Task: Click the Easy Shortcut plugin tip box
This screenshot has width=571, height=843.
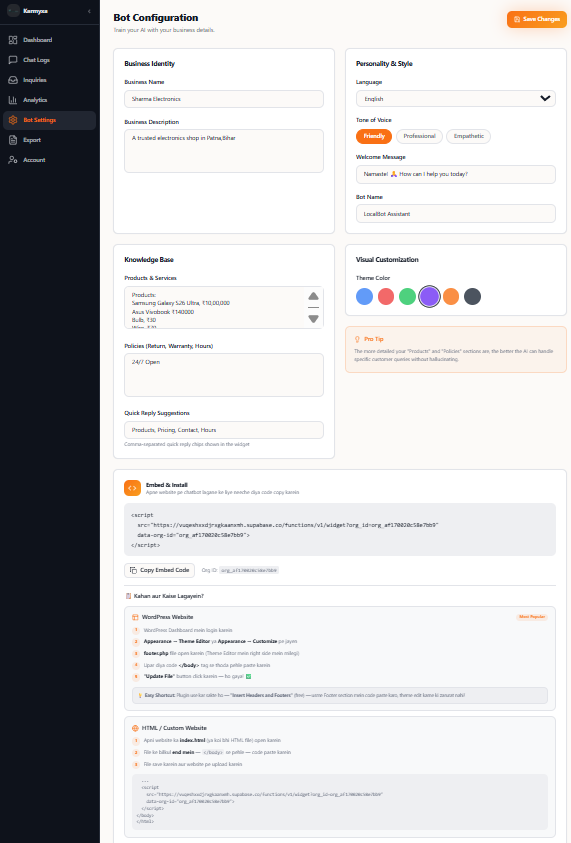Action: pos(340,695)
